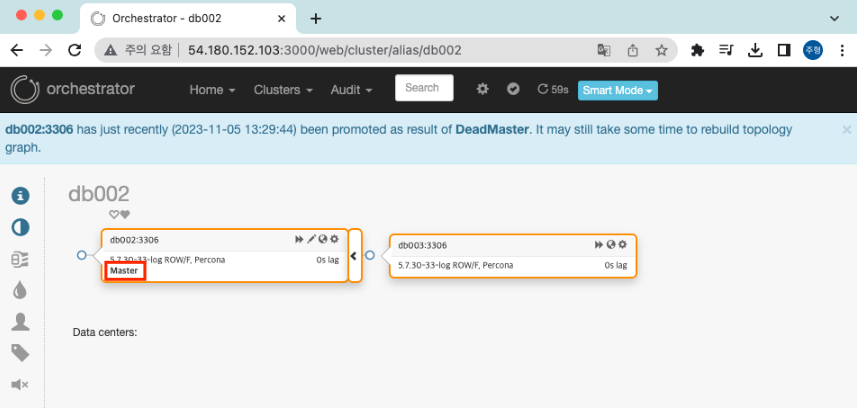This screenshot has width=857, height=408.
Task: Open the Home dropdown menu
Action: pos(212,90)
